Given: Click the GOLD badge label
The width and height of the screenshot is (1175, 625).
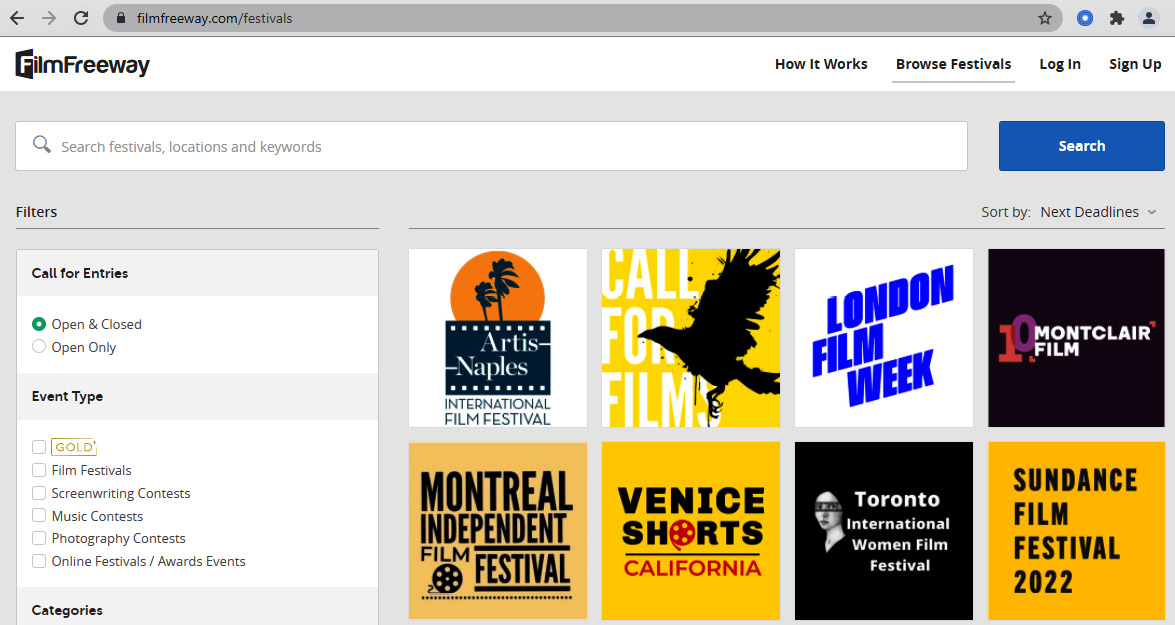Looking at the screenshot, I should click(73, 447).
